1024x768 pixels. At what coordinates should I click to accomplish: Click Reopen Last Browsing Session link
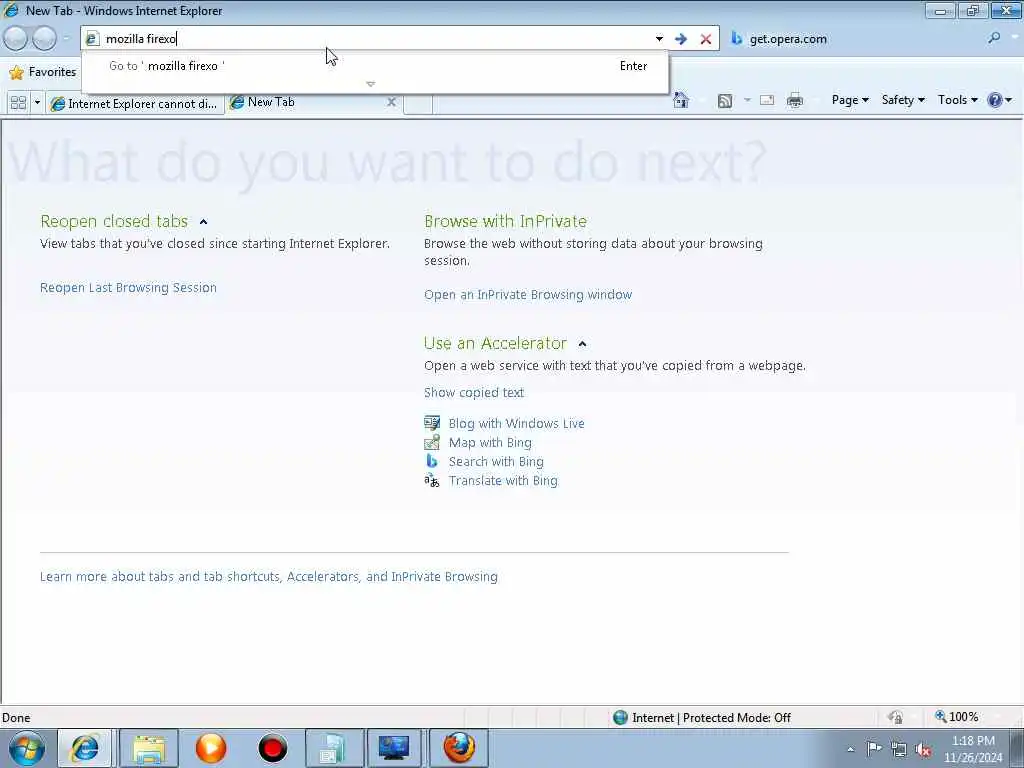tap(128, 287)
